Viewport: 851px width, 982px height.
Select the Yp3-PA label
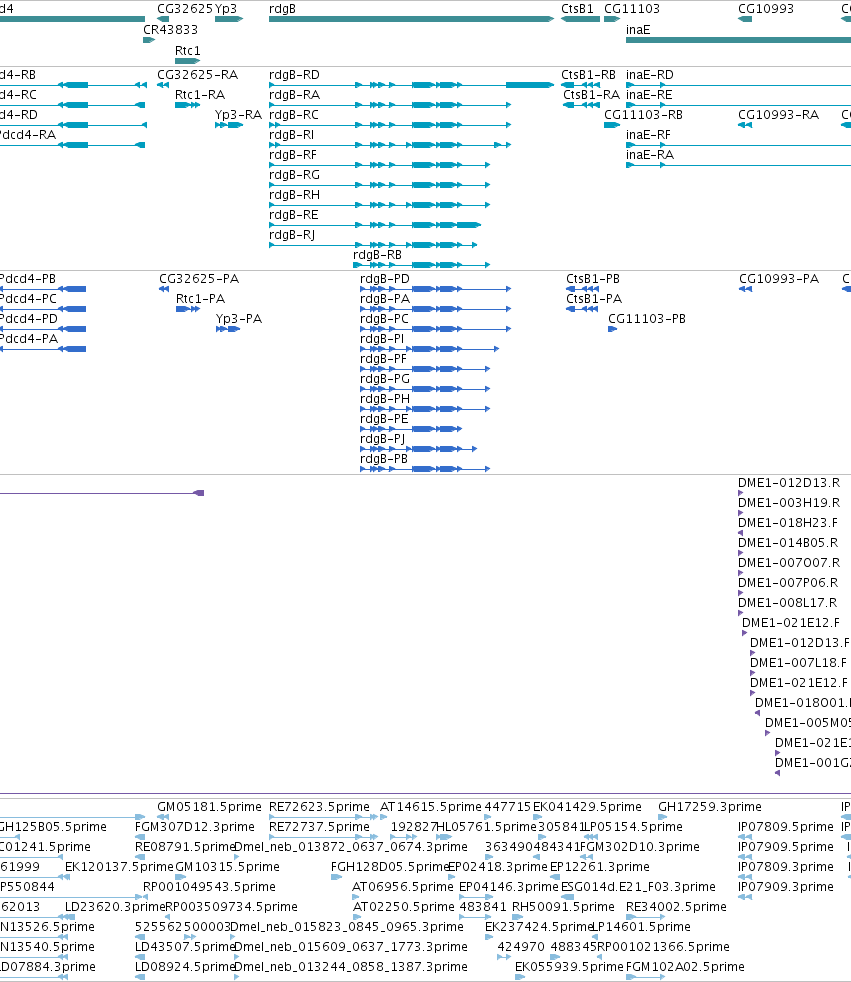tap(239, 319)
